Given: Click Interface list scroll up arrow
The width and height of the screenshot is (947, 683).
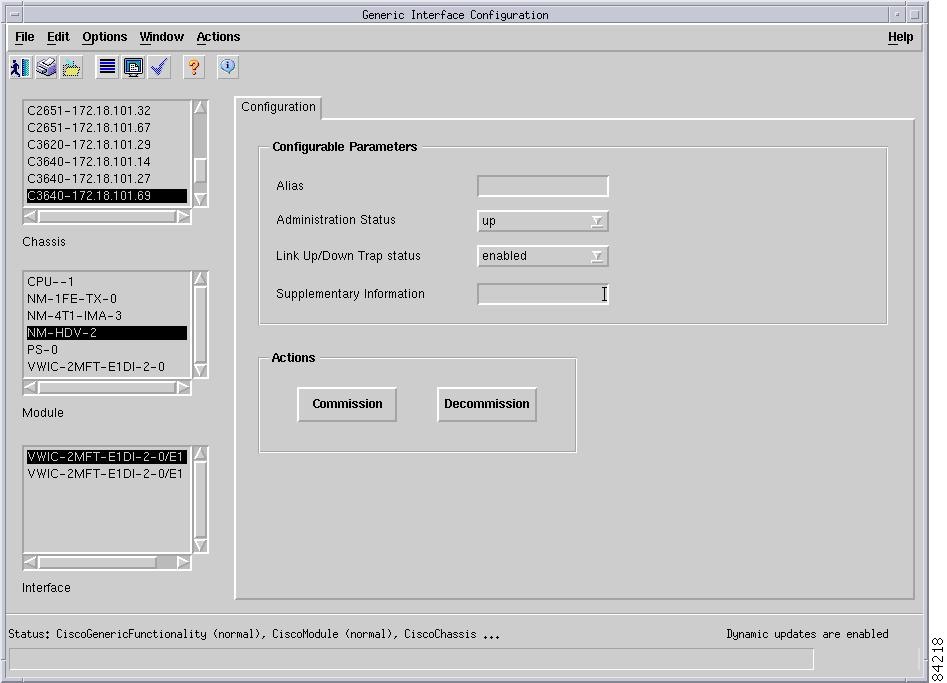Looking at the screenshot, I should click(x=200, y=454).
